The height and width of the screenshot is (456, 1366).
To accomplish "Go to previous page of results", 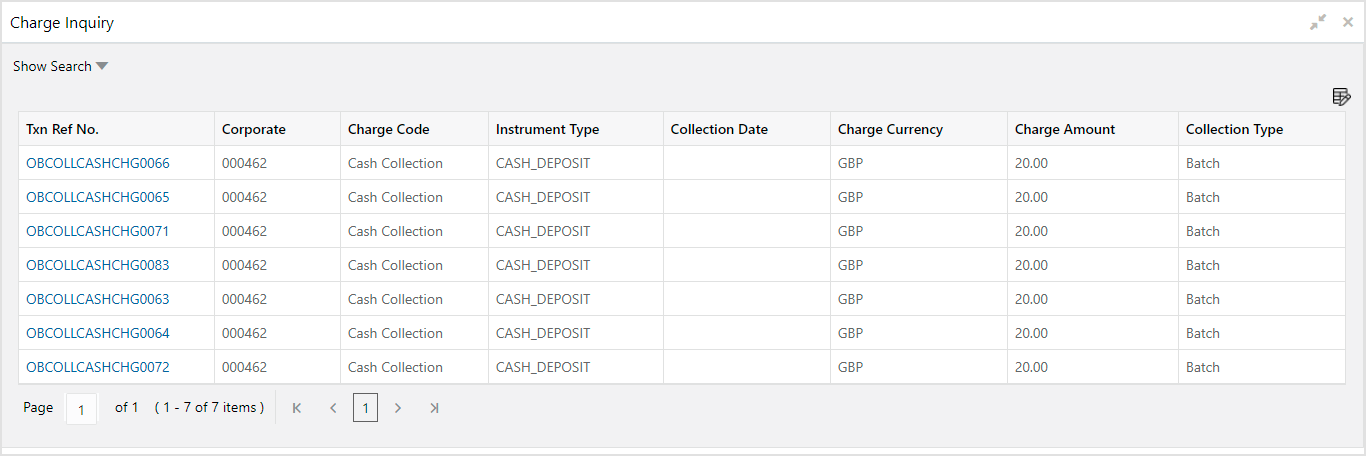I will 333,408.
